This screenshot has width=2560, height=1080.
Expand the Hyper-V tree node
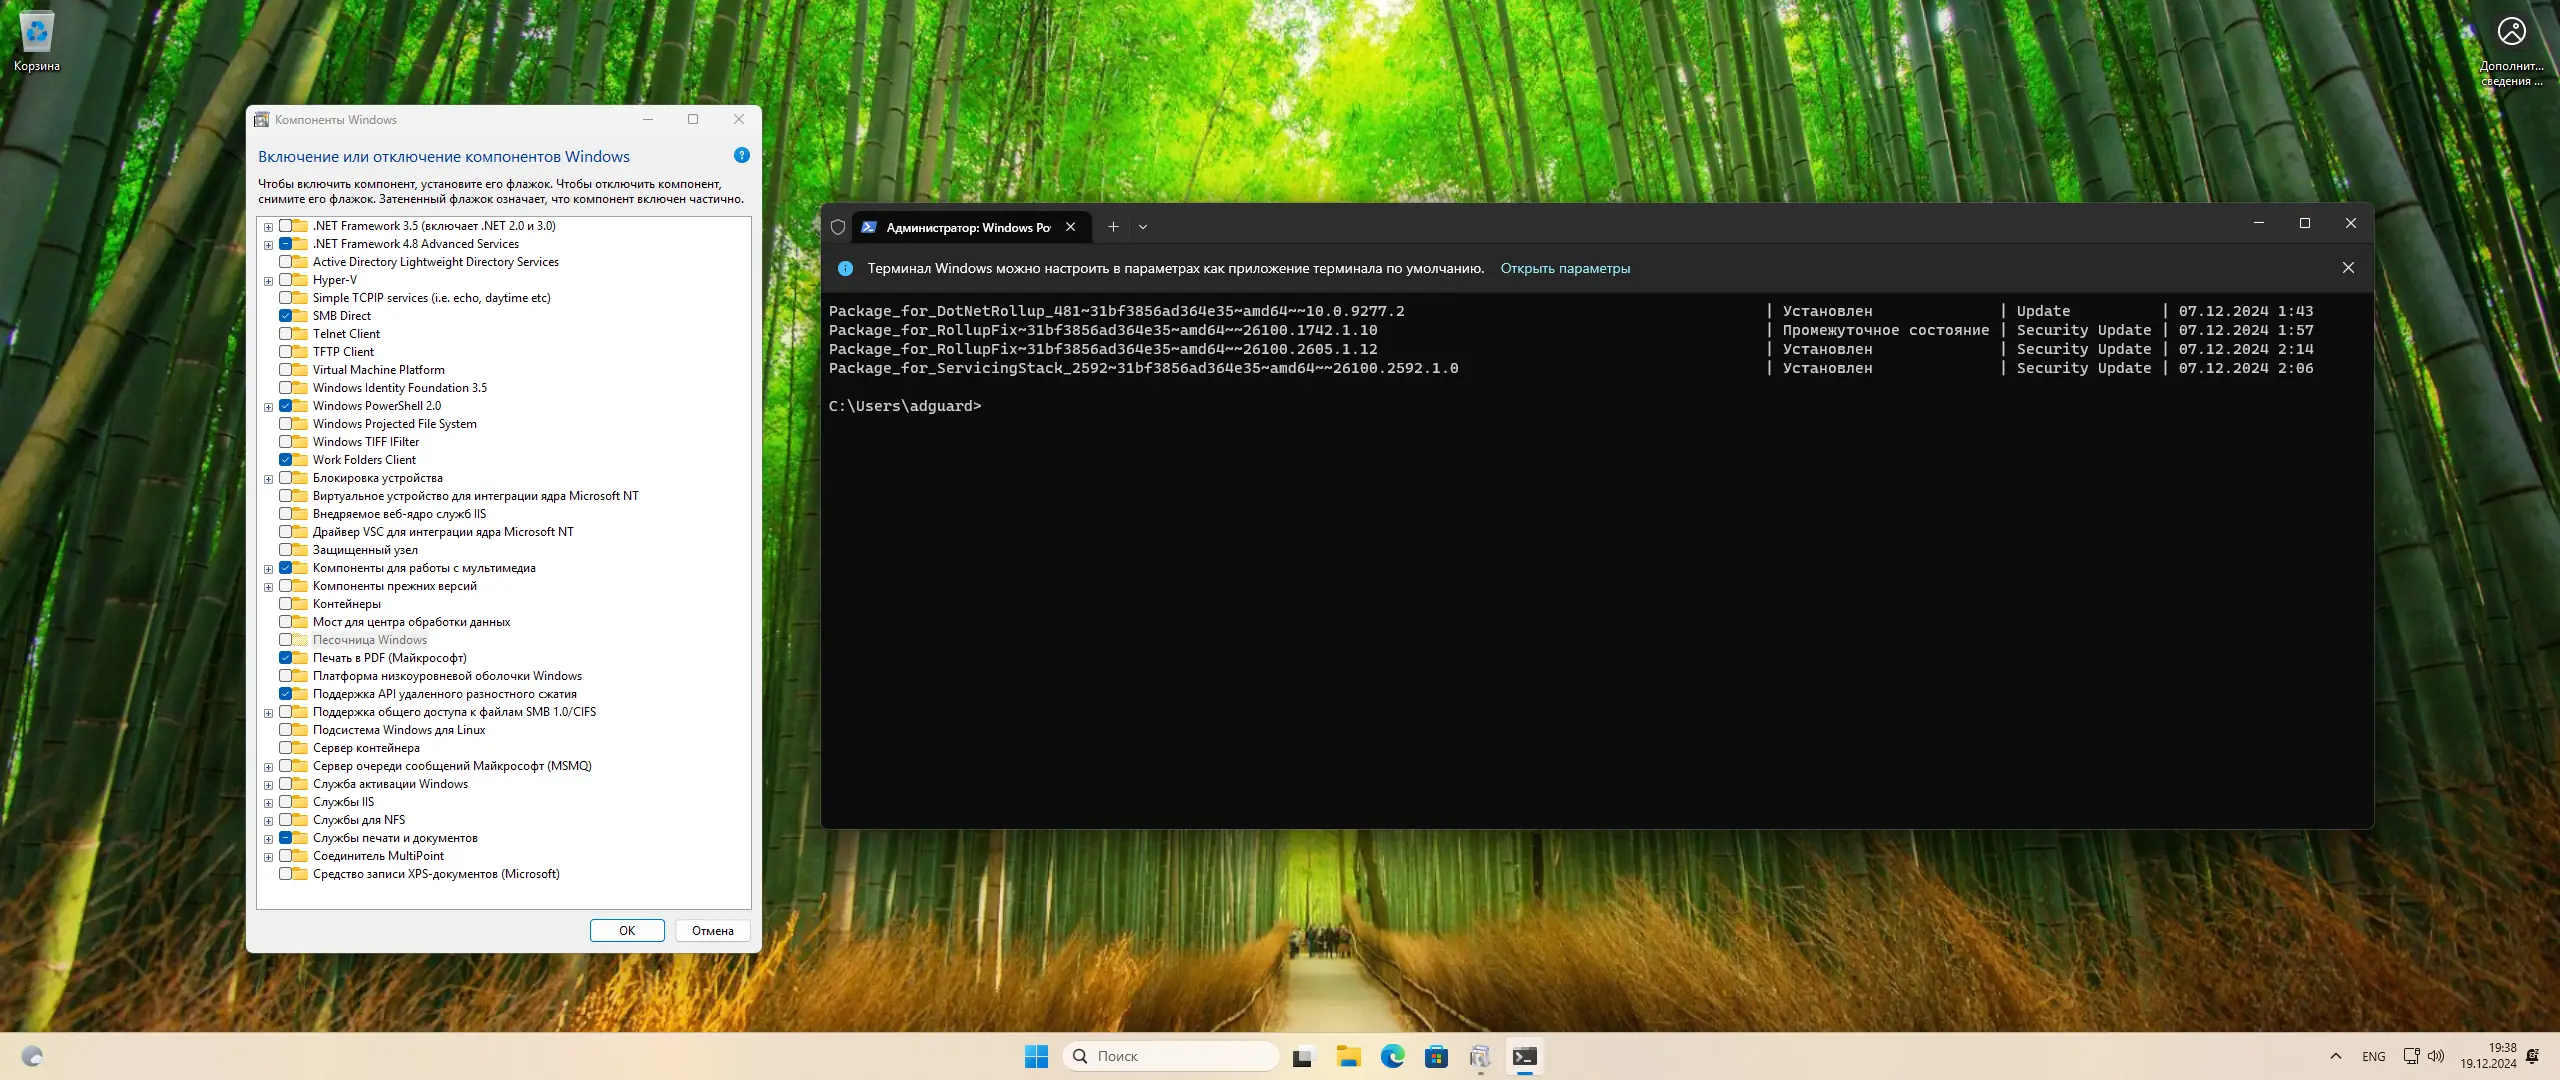pyautogui.click(x=268, y=281)
